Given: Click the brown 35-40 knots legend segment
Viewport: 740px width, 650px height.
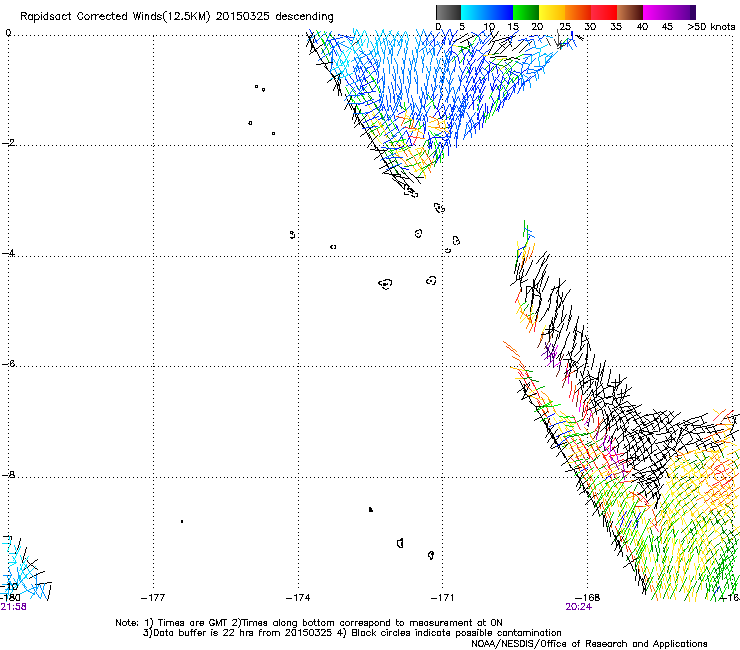Looking at the screenshot, I should tap(630, 12).
